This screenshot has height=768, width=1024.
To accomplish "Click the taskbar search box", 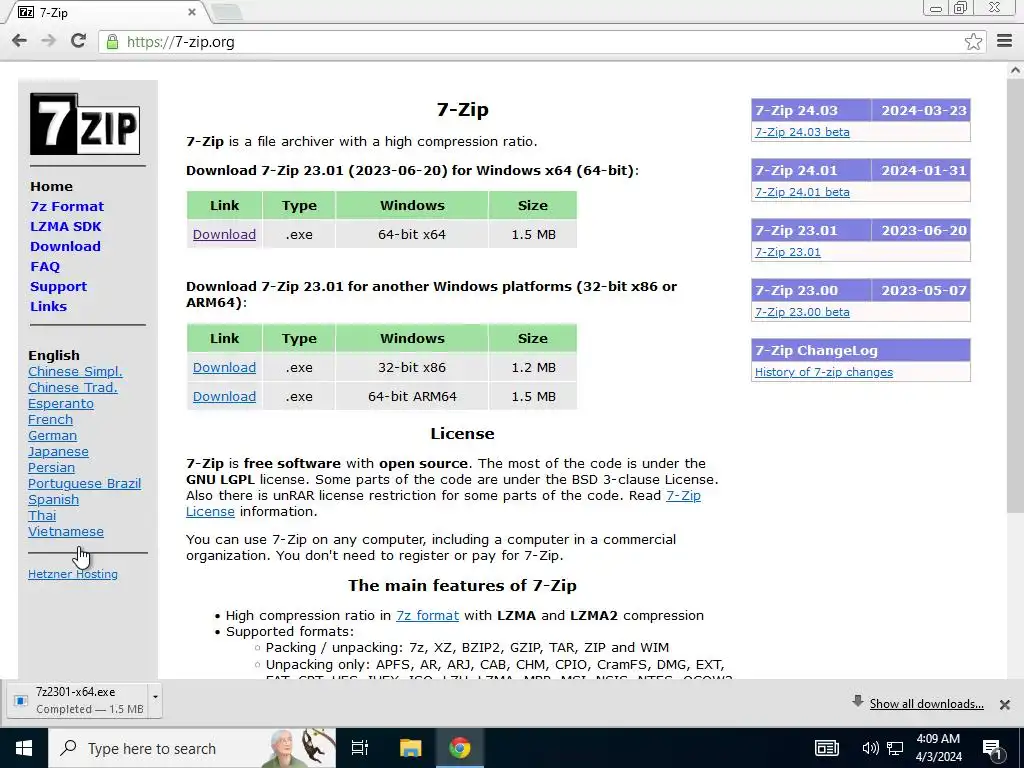I will point(192,748).
